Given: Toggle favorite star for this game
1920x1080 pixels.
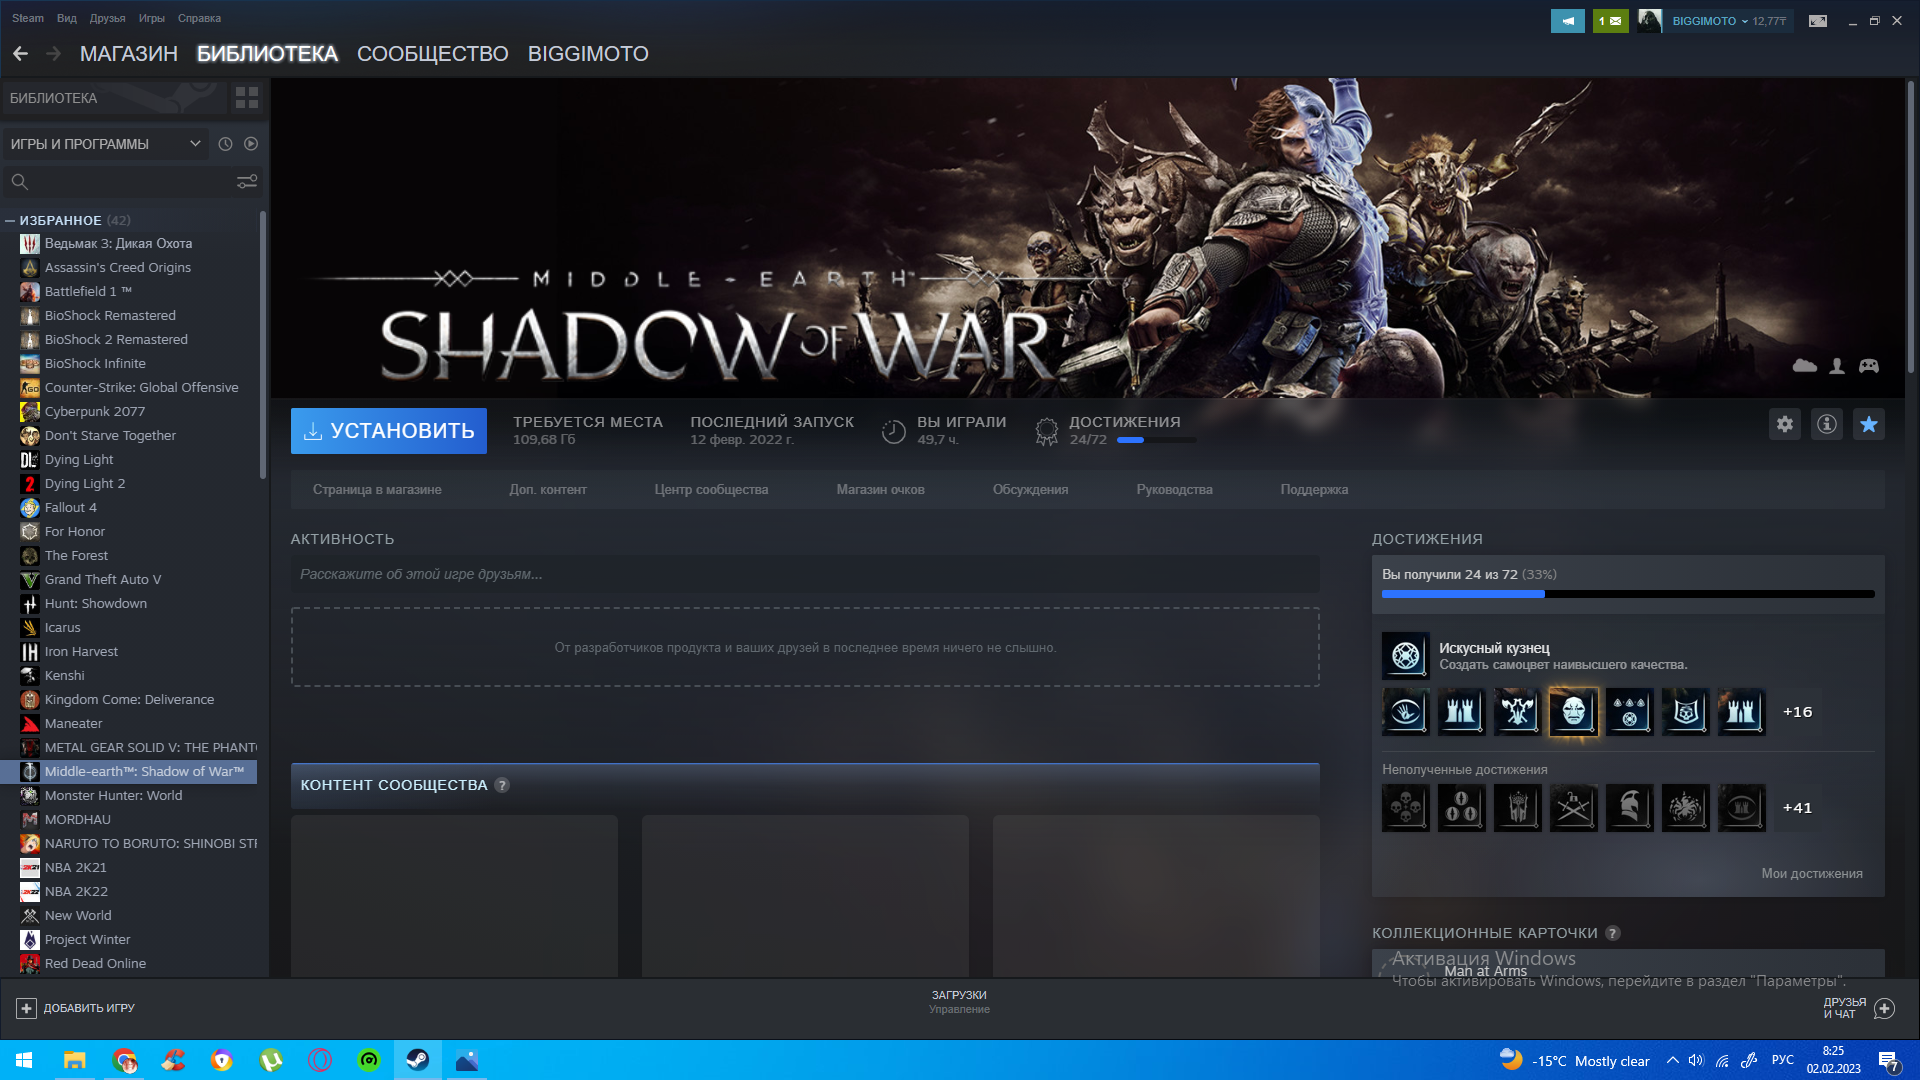Looking at the screenshot, I should (x=1869, y=424).
